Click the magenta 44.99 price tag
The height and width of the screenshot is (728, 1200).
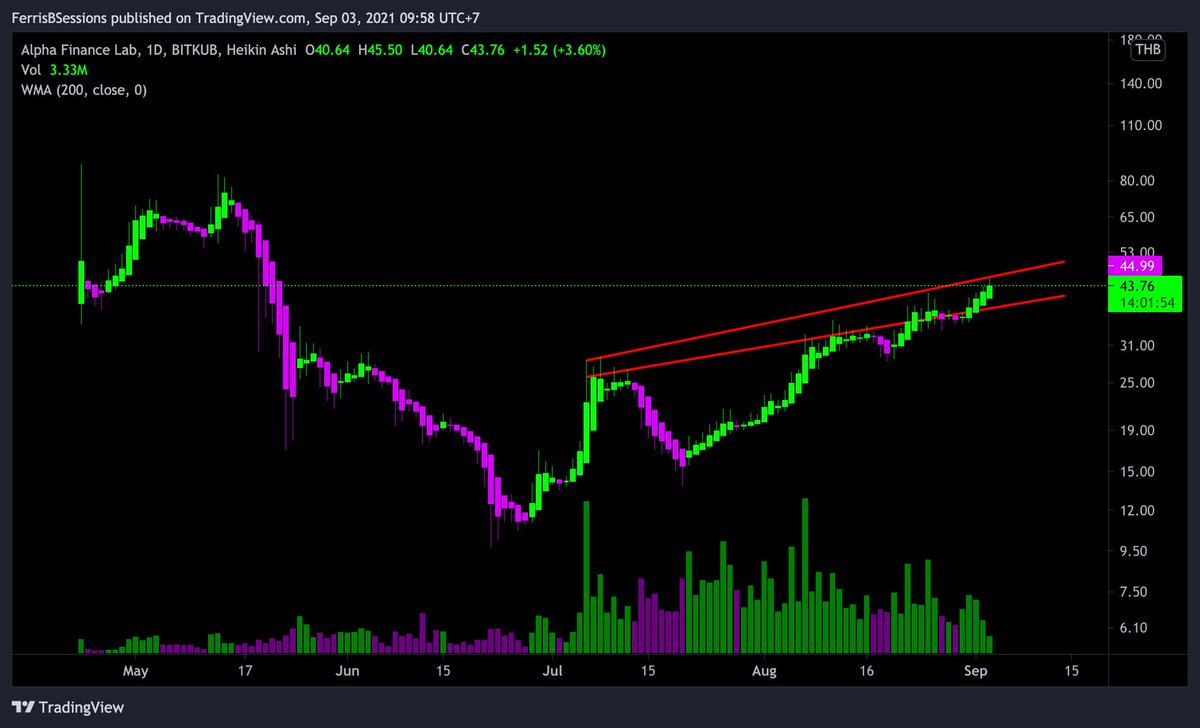pos(1139,266)
